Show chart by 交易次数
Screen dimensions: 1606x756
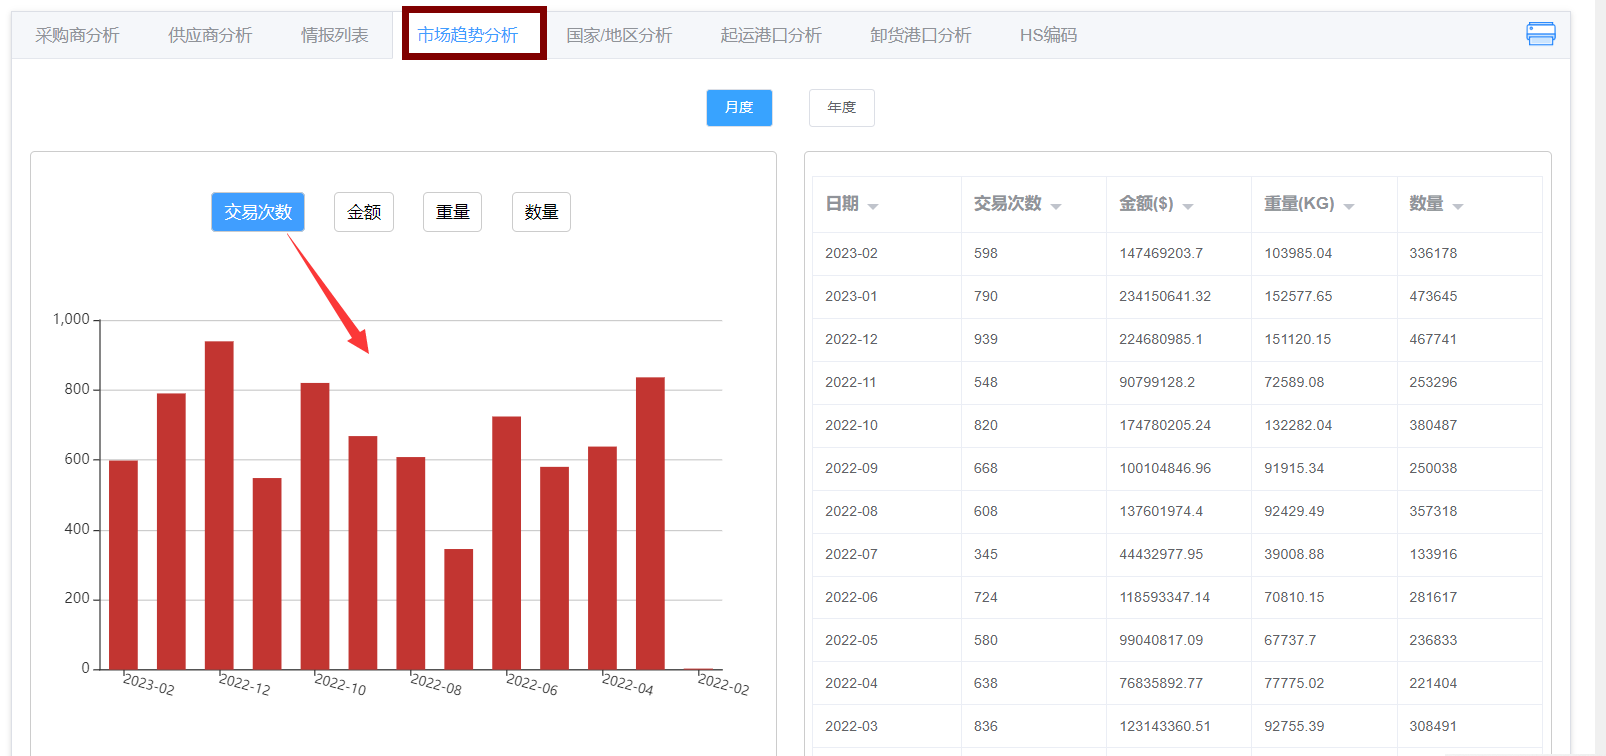[x=258, y=212]
